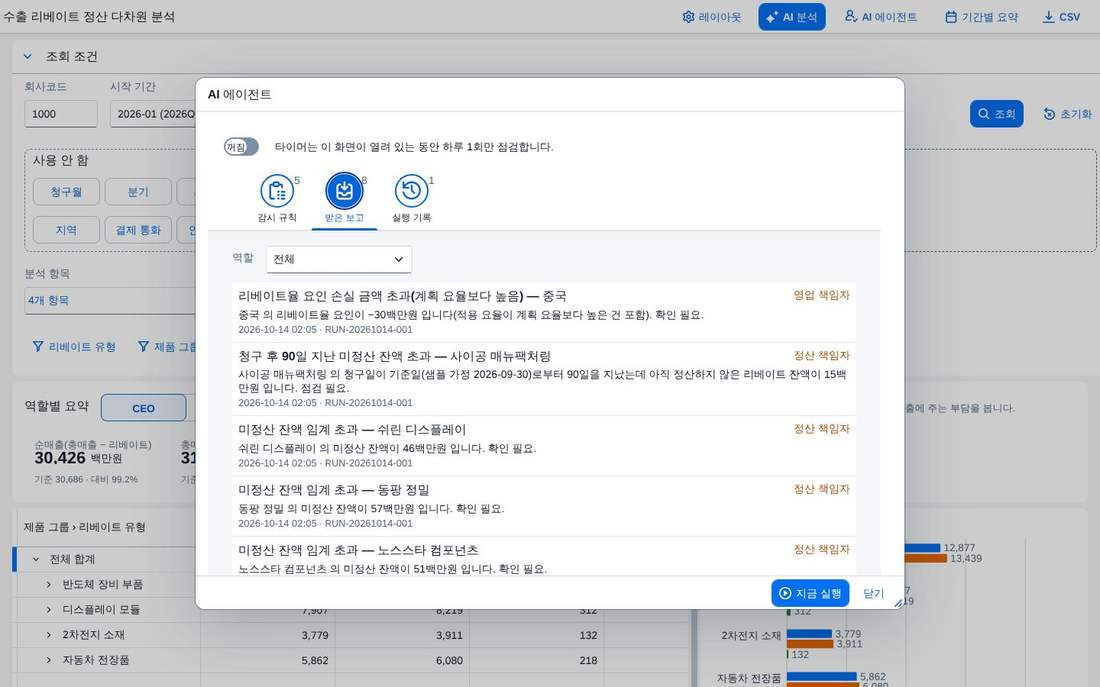
Task: Click table cell value 6,080
Action: point(449,660)
